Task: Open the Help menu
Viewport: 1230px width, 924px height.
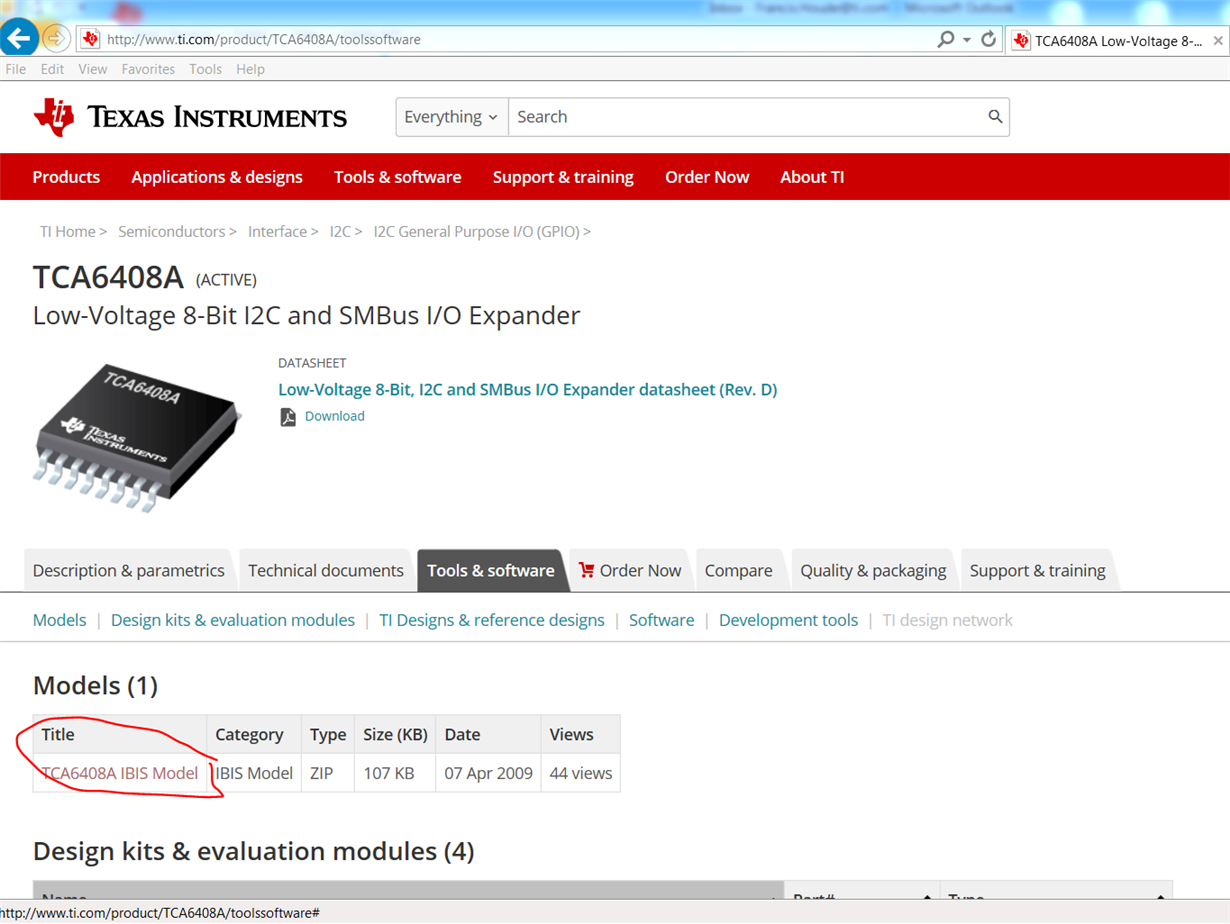Action: point(250,69)
